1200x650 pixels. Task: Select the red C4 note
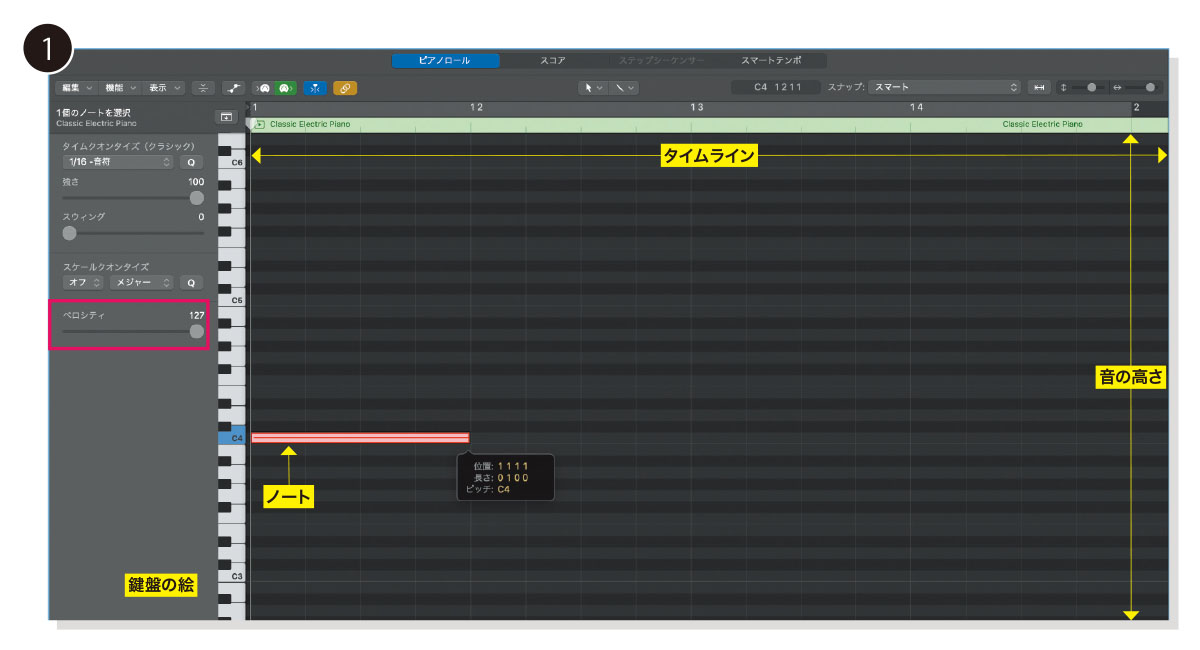pos(360,438)
